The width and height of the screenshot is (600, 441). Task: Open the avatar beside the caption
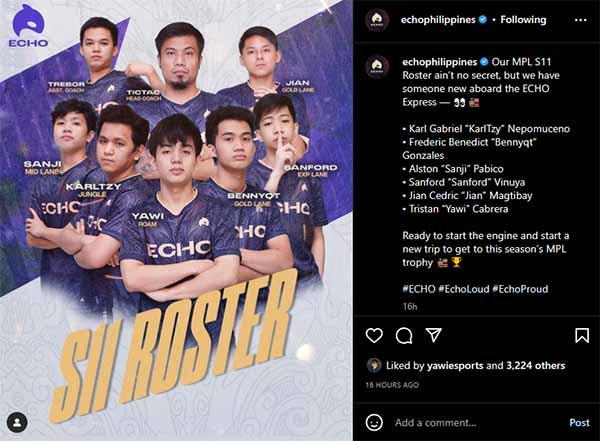(377, 66)
